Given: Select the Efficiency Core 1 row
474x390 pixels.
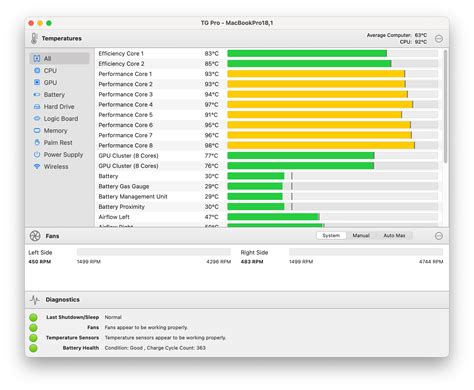Looking at the screenshot, I should pos(268,54).
